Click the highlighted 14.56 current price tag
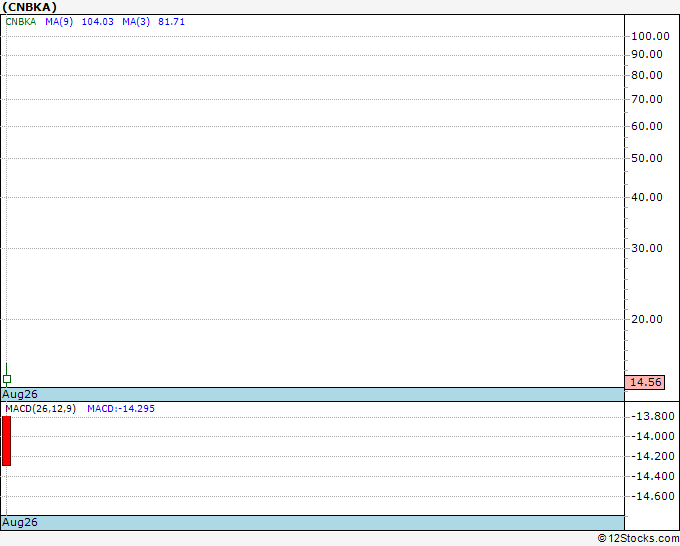This screenshot has height=546, width=680. [x=645, y=383]
